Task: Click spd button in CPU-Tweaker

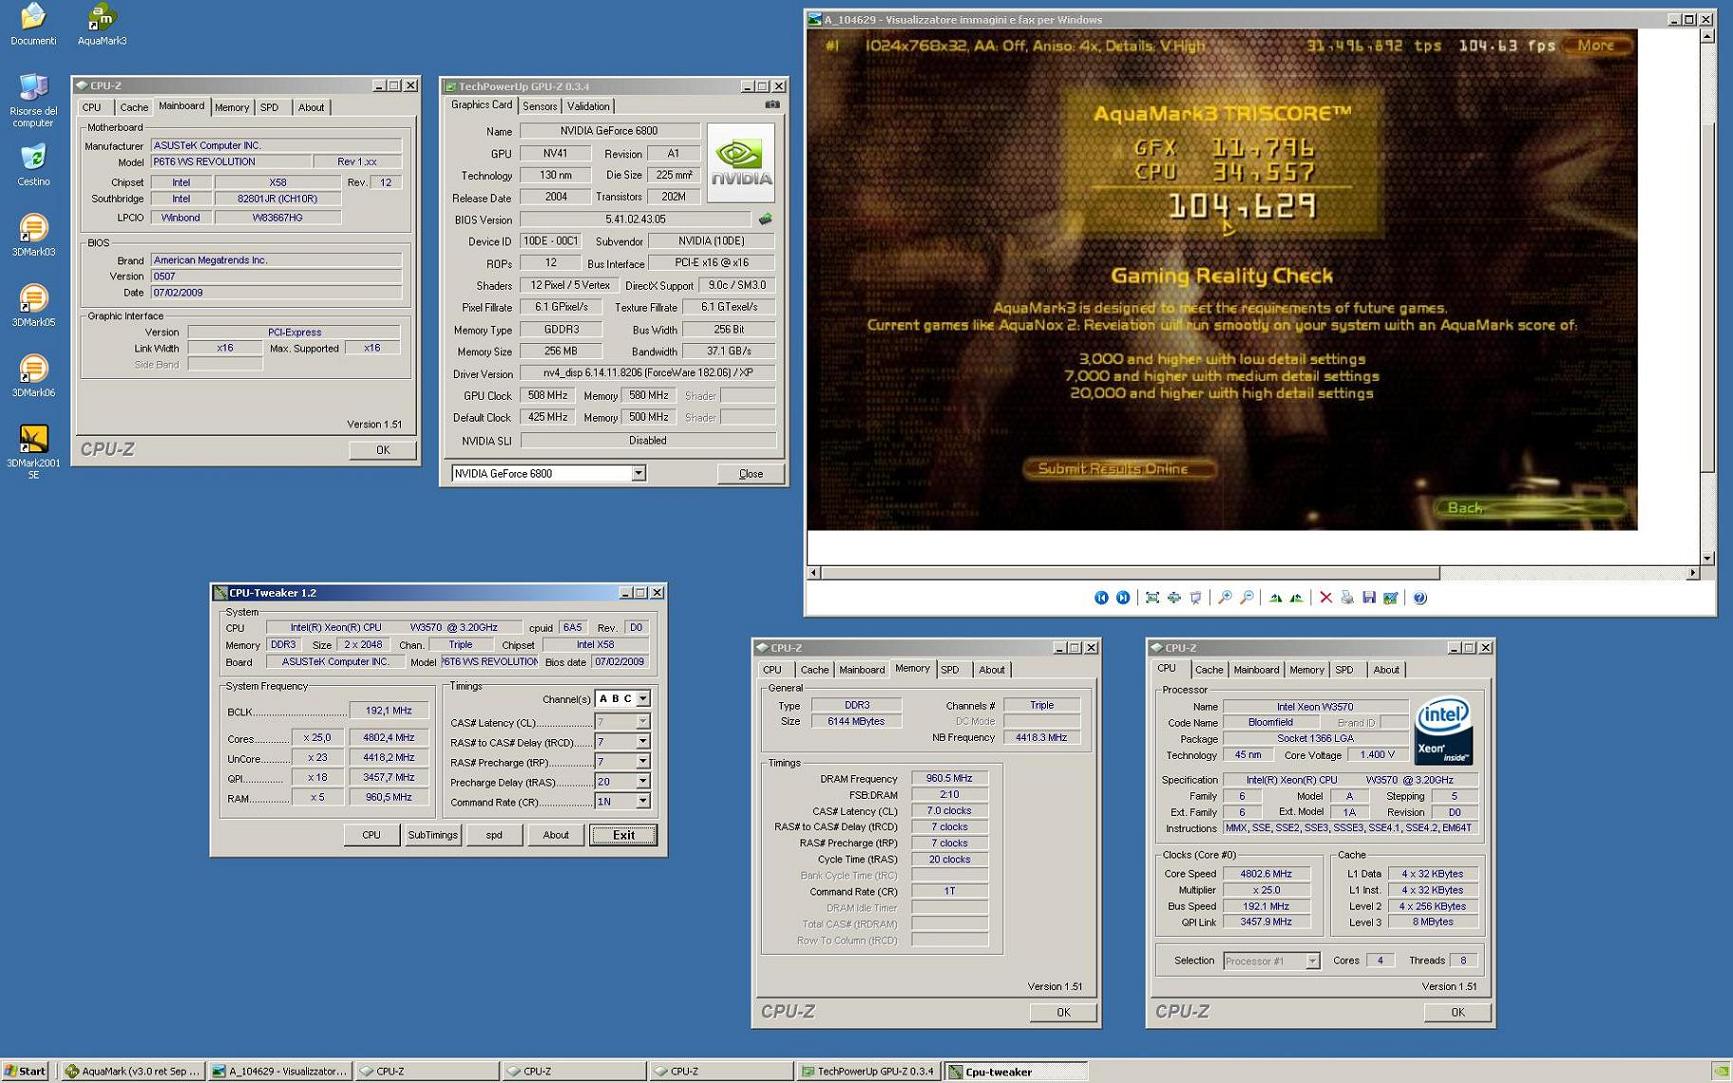Action: click(x=494, y=835)
